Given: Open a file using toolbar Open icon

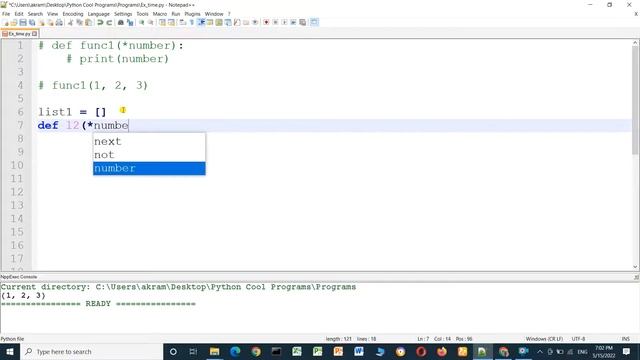Looking at the screenshot, I should [14, 22].
